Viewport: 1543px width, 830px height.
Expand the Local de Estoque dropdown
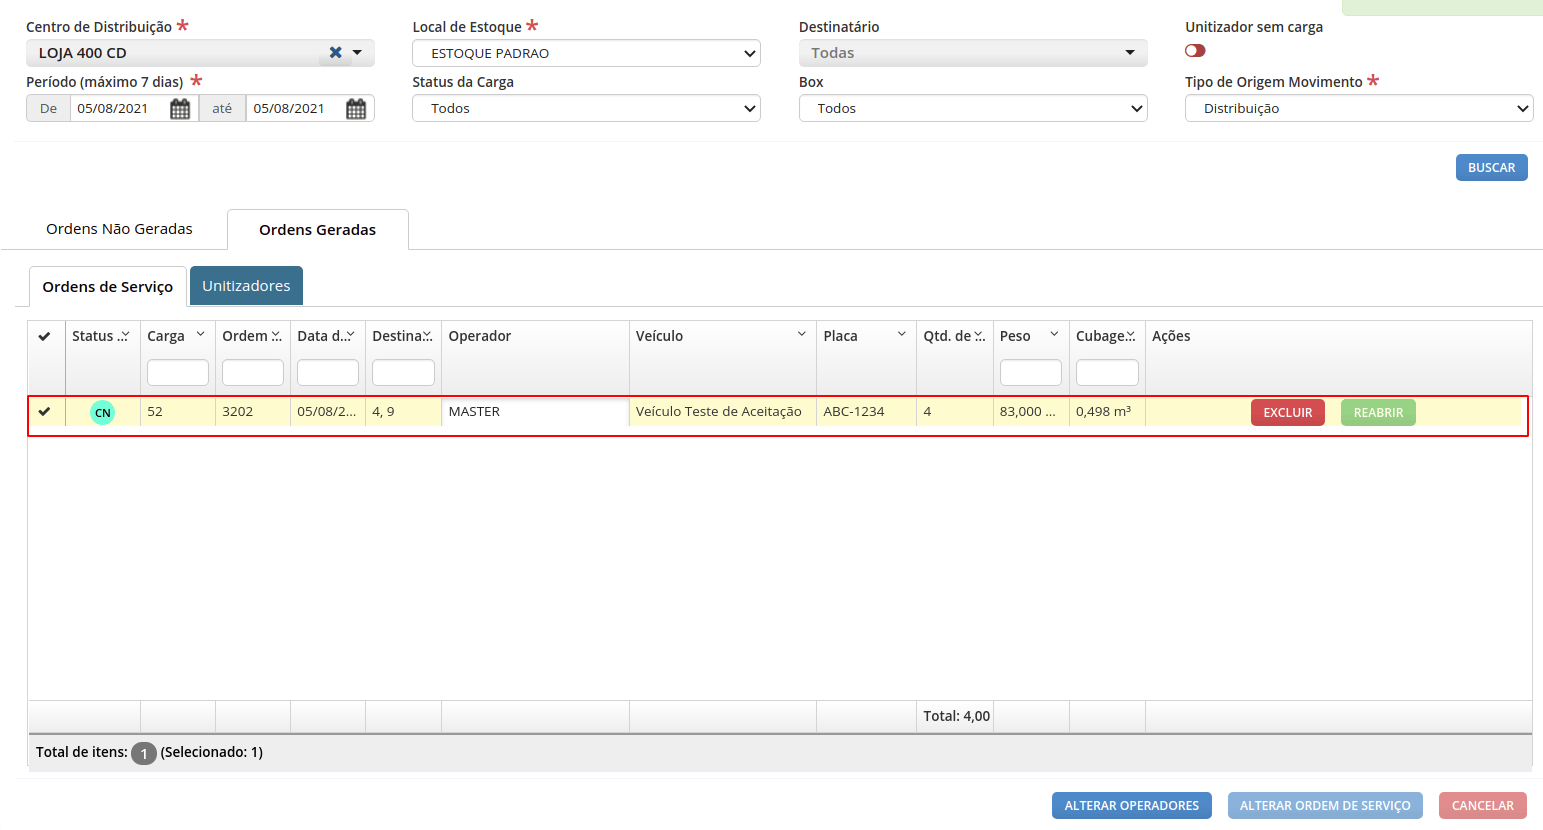click(x=586, y=53)
